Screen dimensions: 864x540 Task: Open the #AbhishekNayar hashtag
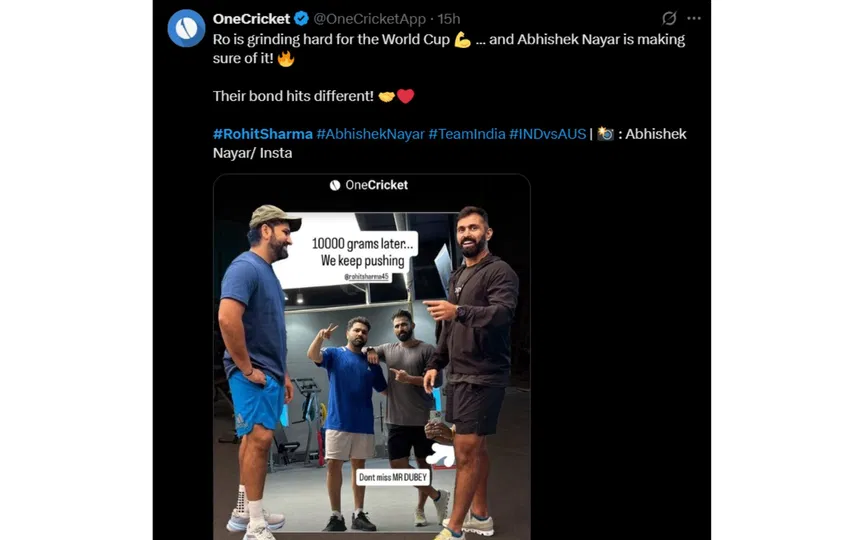370,134
